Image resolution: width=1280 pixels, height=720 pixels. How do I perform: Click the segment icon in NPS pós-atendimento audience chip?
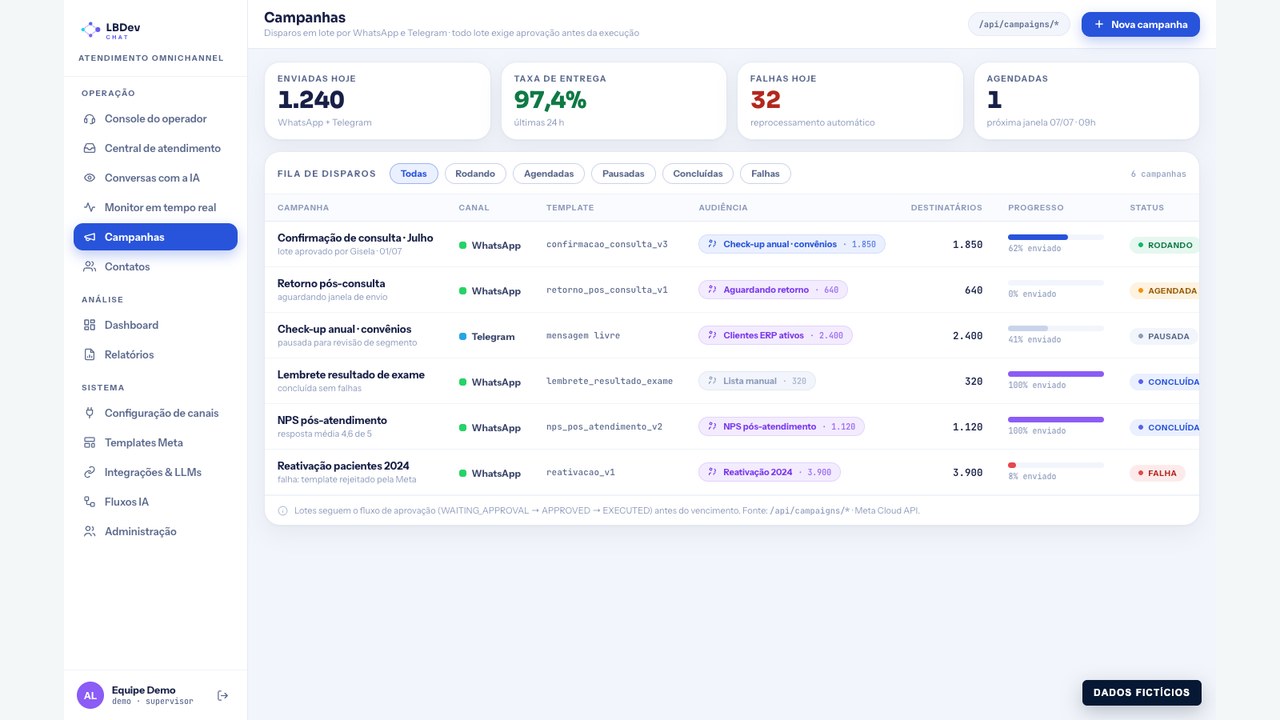[713, 426]
